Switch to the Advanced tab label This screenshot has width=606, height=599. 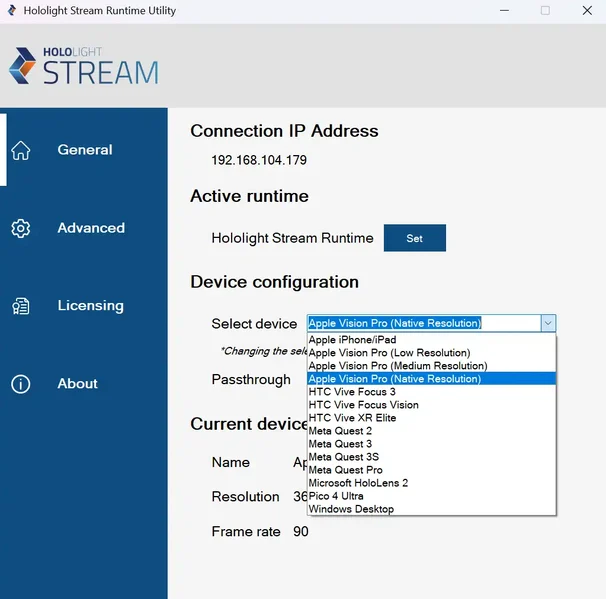[x=91, y=228]
